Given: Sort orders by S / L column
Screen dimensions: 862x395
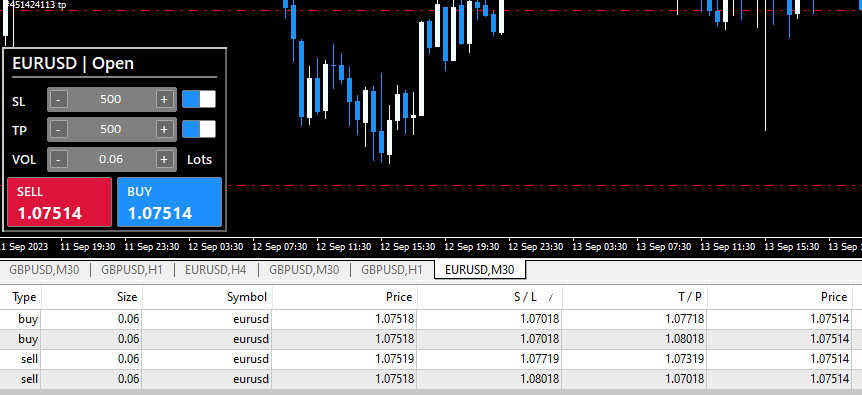Looking at the screenshot, I should click(x=490, y=297).
